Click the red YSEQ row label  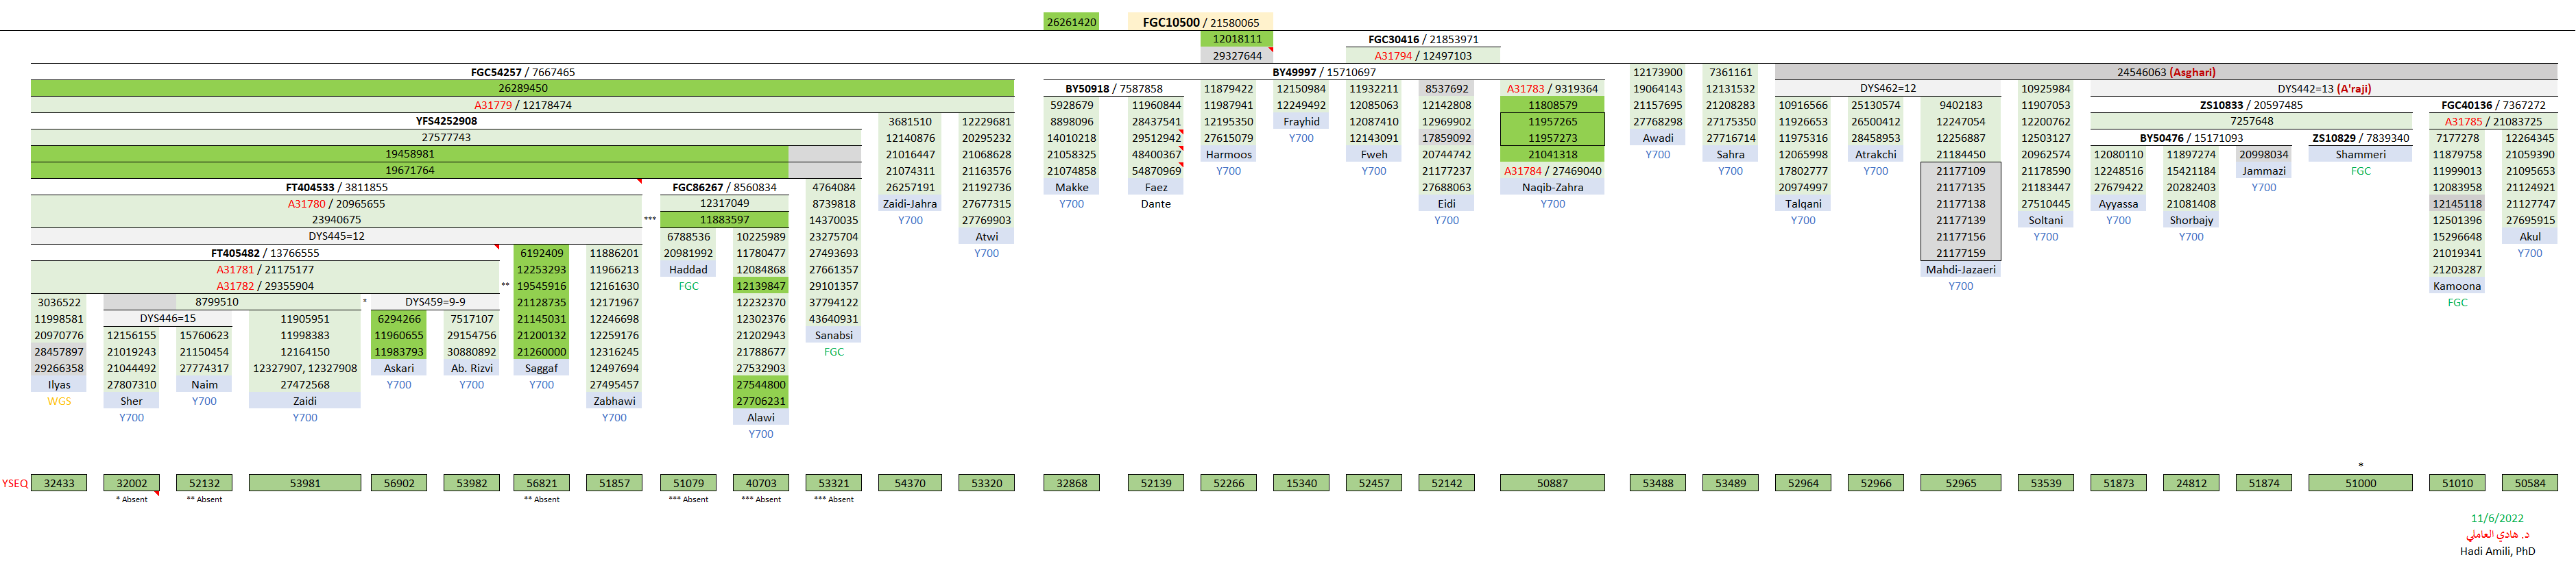(x=15, y=483)
